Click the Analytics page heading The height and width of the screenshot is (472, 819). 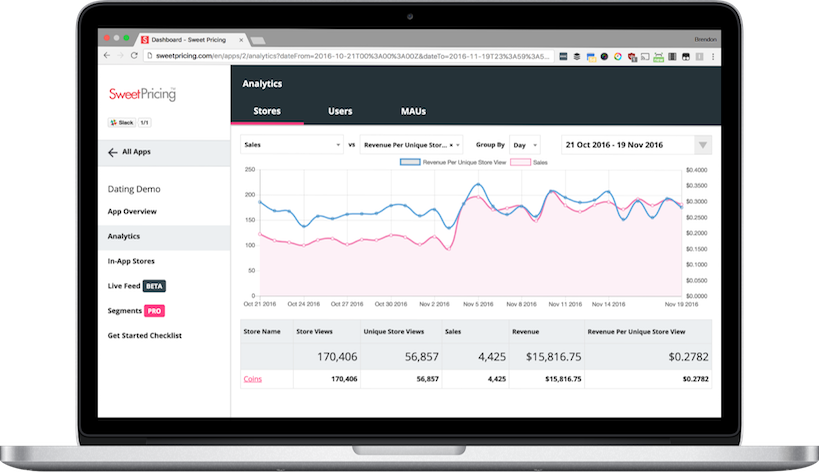point(262,84)
